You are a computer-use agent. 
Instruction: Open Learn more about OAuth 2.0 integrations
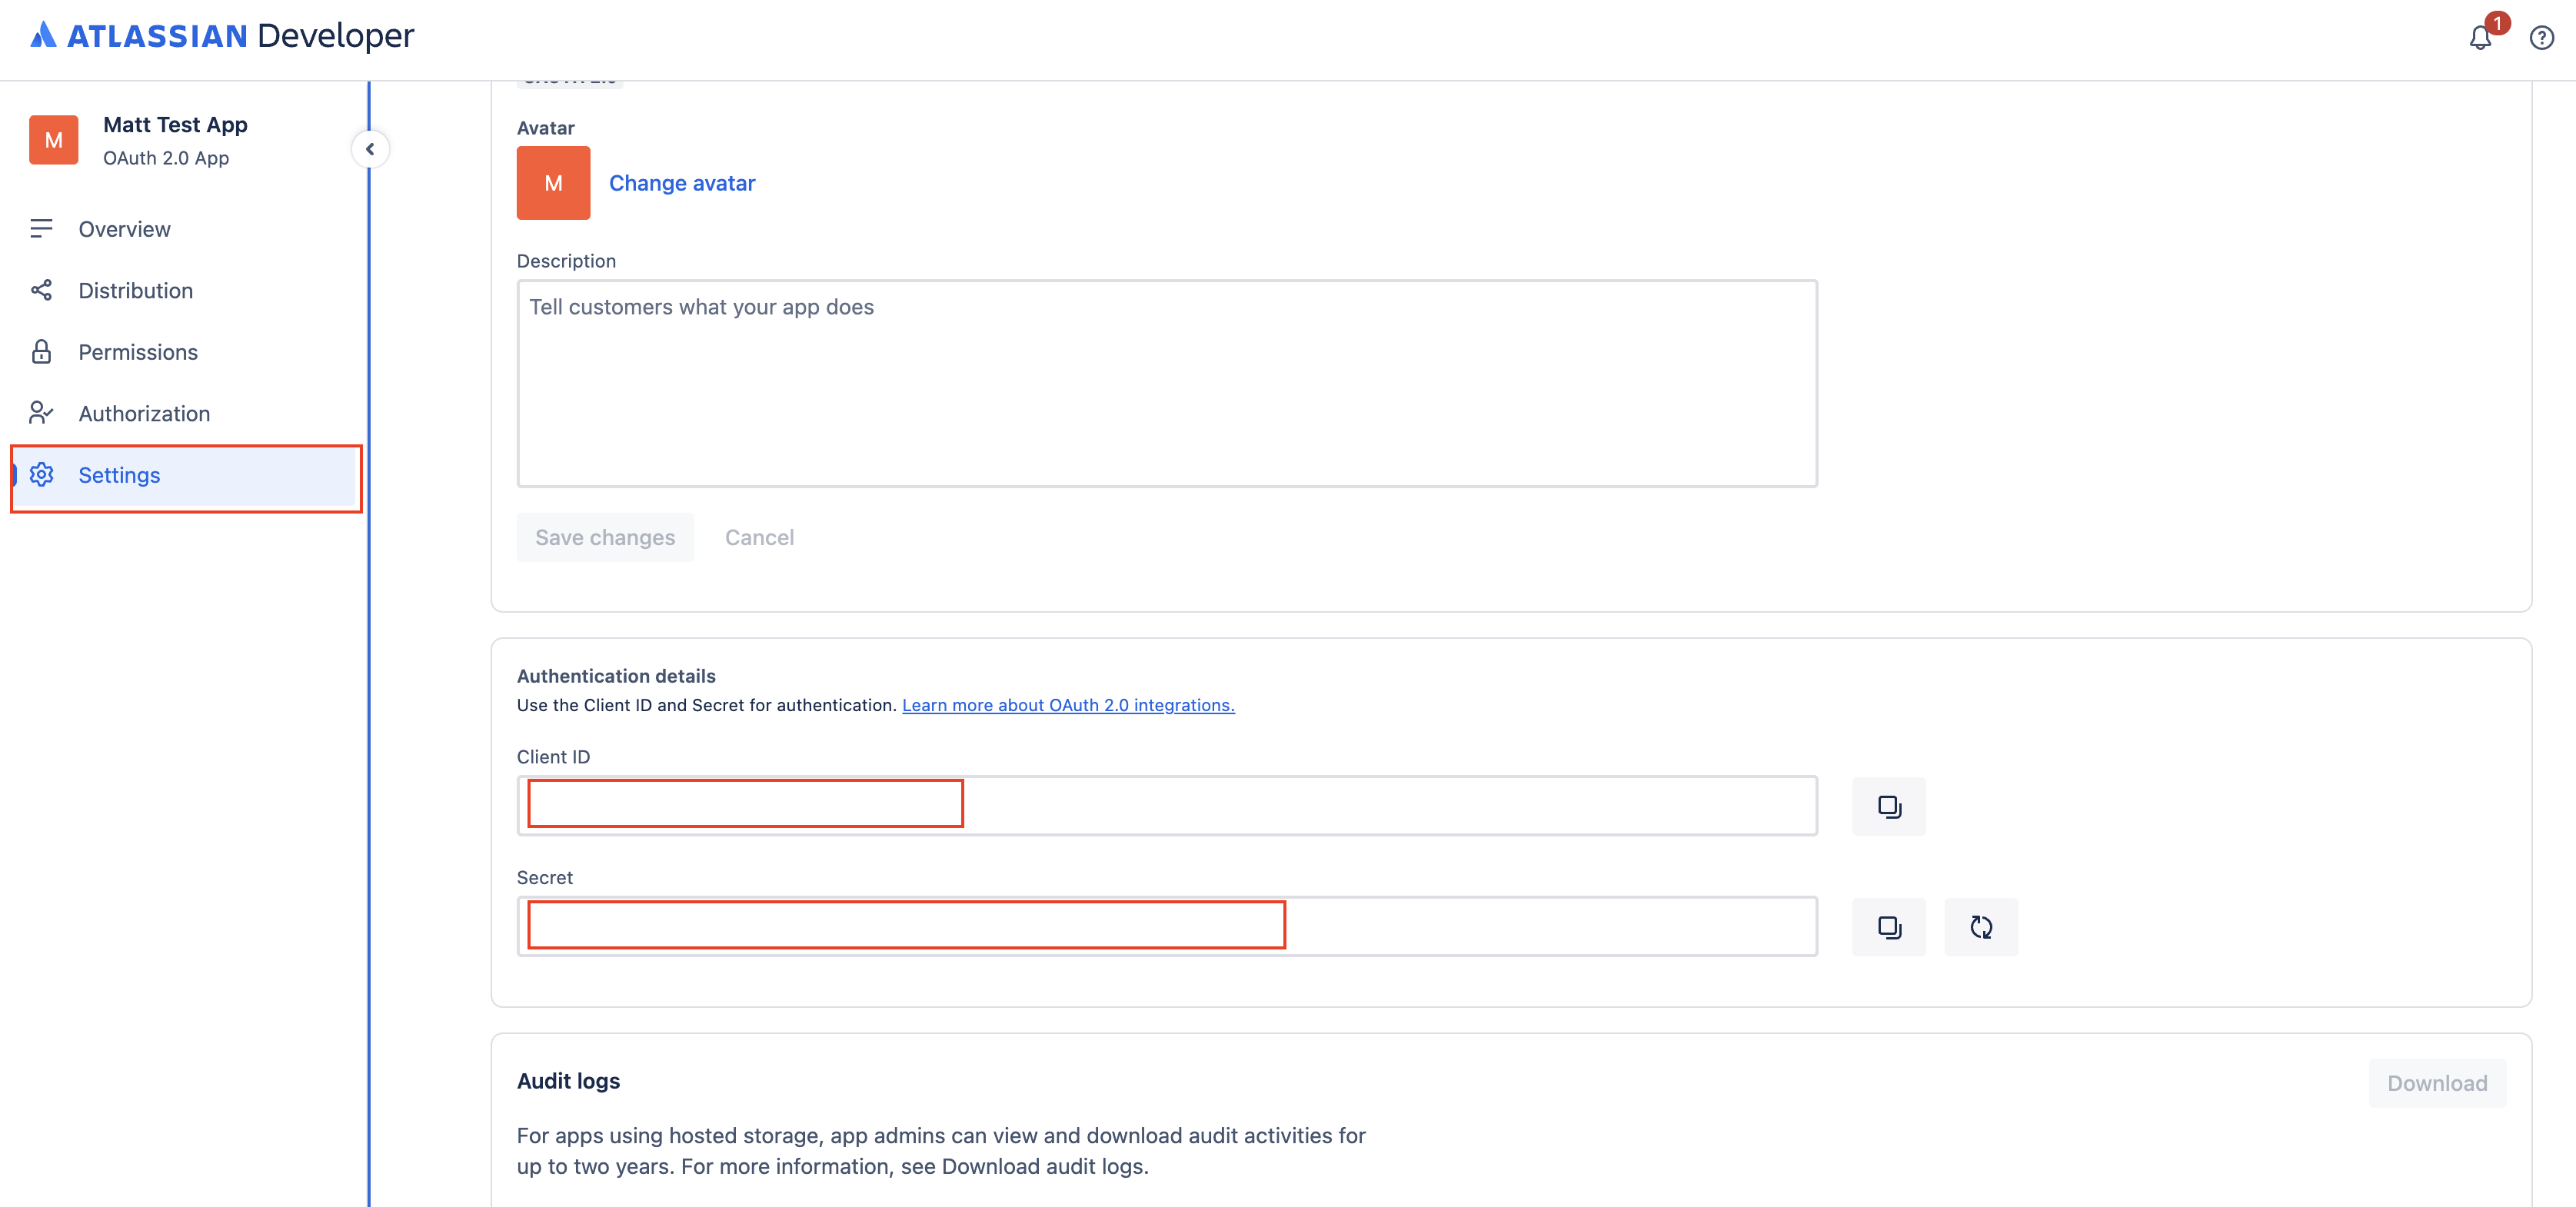click(1068, 705)
